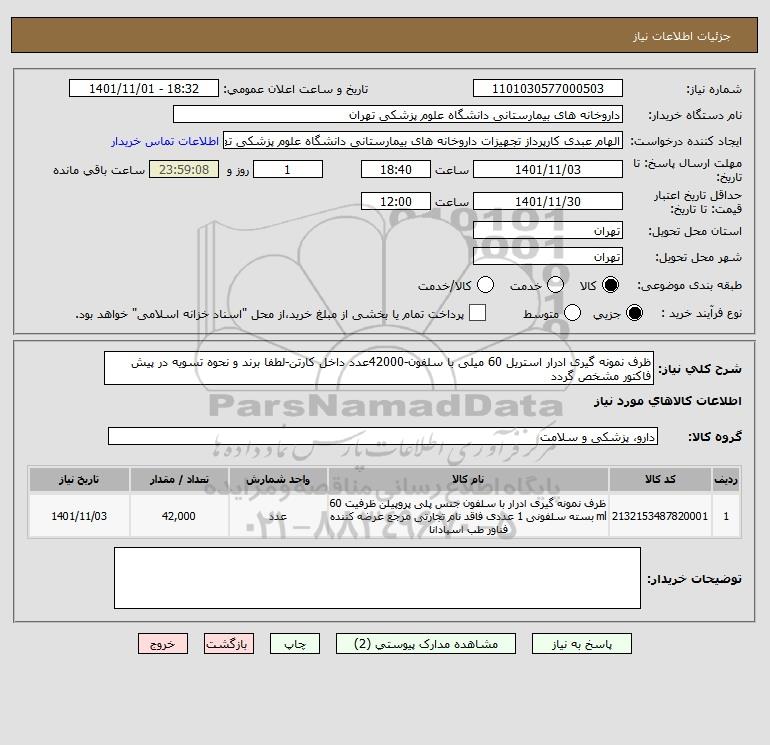Image resolution: width=770 pixels, height=745 pixels.
Task: Click the 12:00 validity time field
Action: click(396, 201)
